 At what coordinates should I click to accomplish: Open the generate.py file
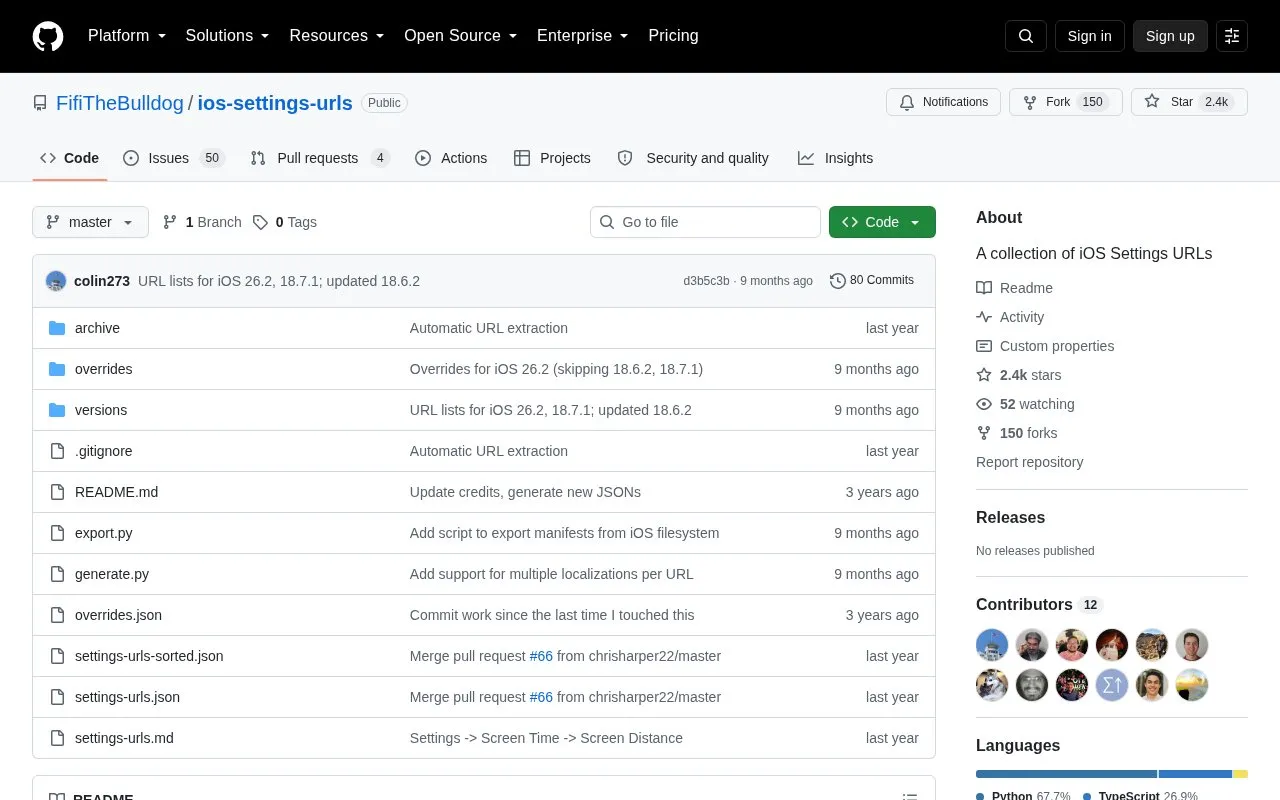[x=112, y=574]
